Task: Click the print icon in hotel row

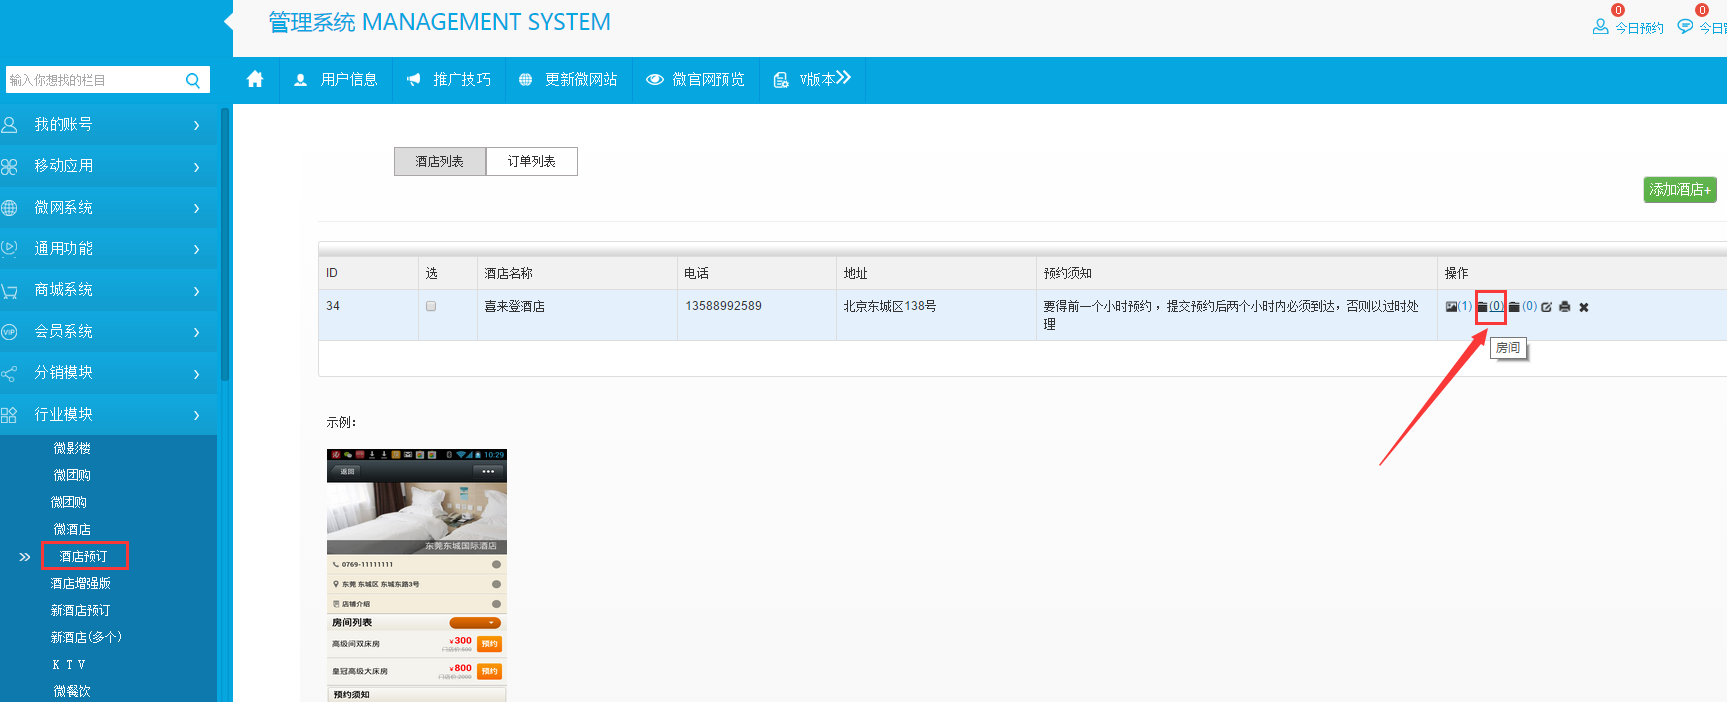Action: 1565,307
